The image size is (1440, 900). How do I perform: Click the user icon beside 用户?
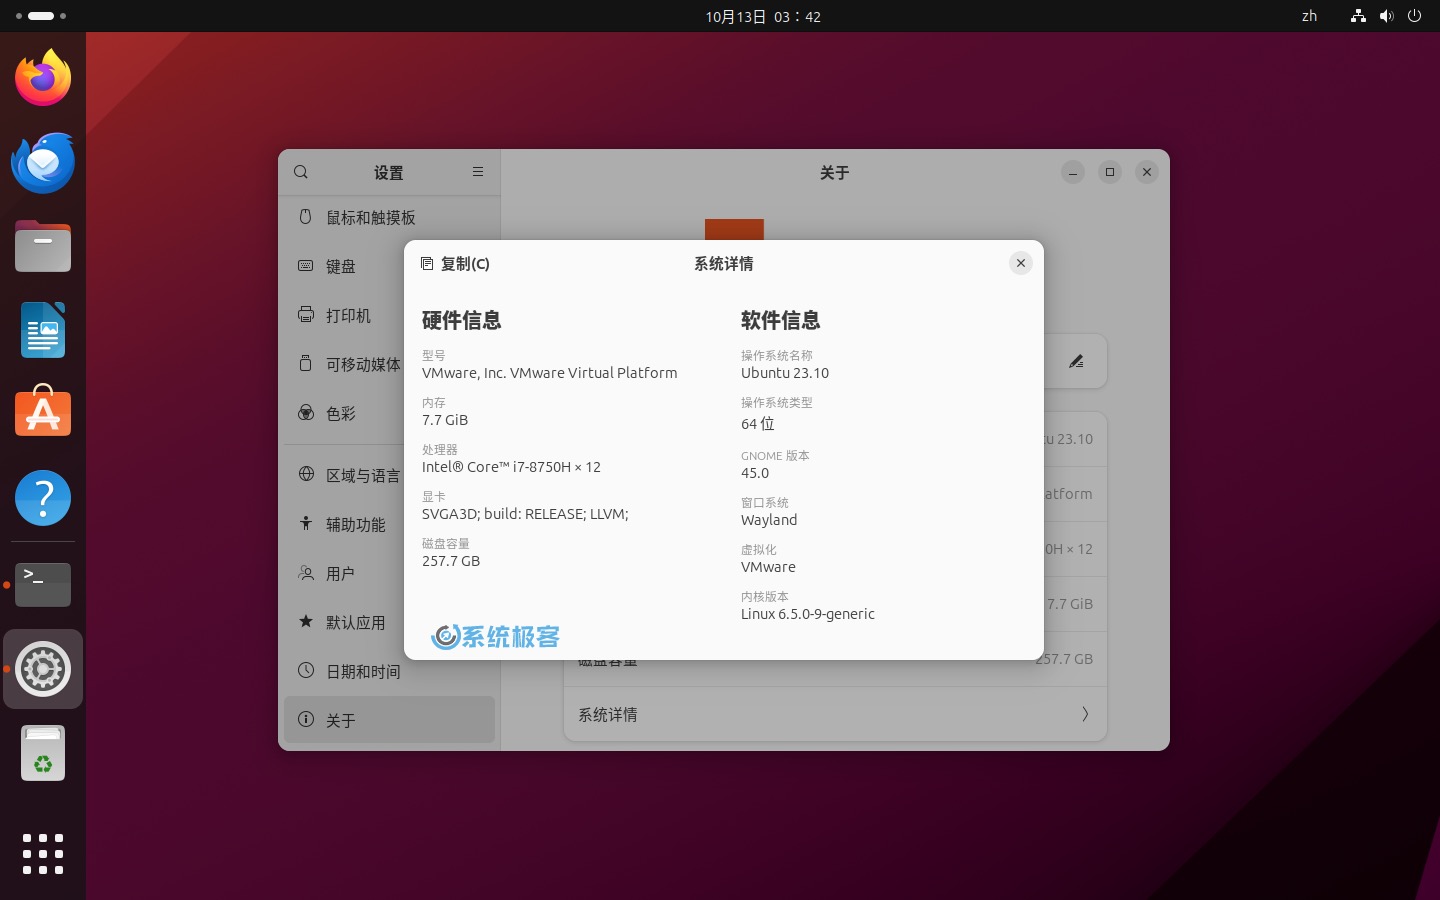click(x=306, y=572)
